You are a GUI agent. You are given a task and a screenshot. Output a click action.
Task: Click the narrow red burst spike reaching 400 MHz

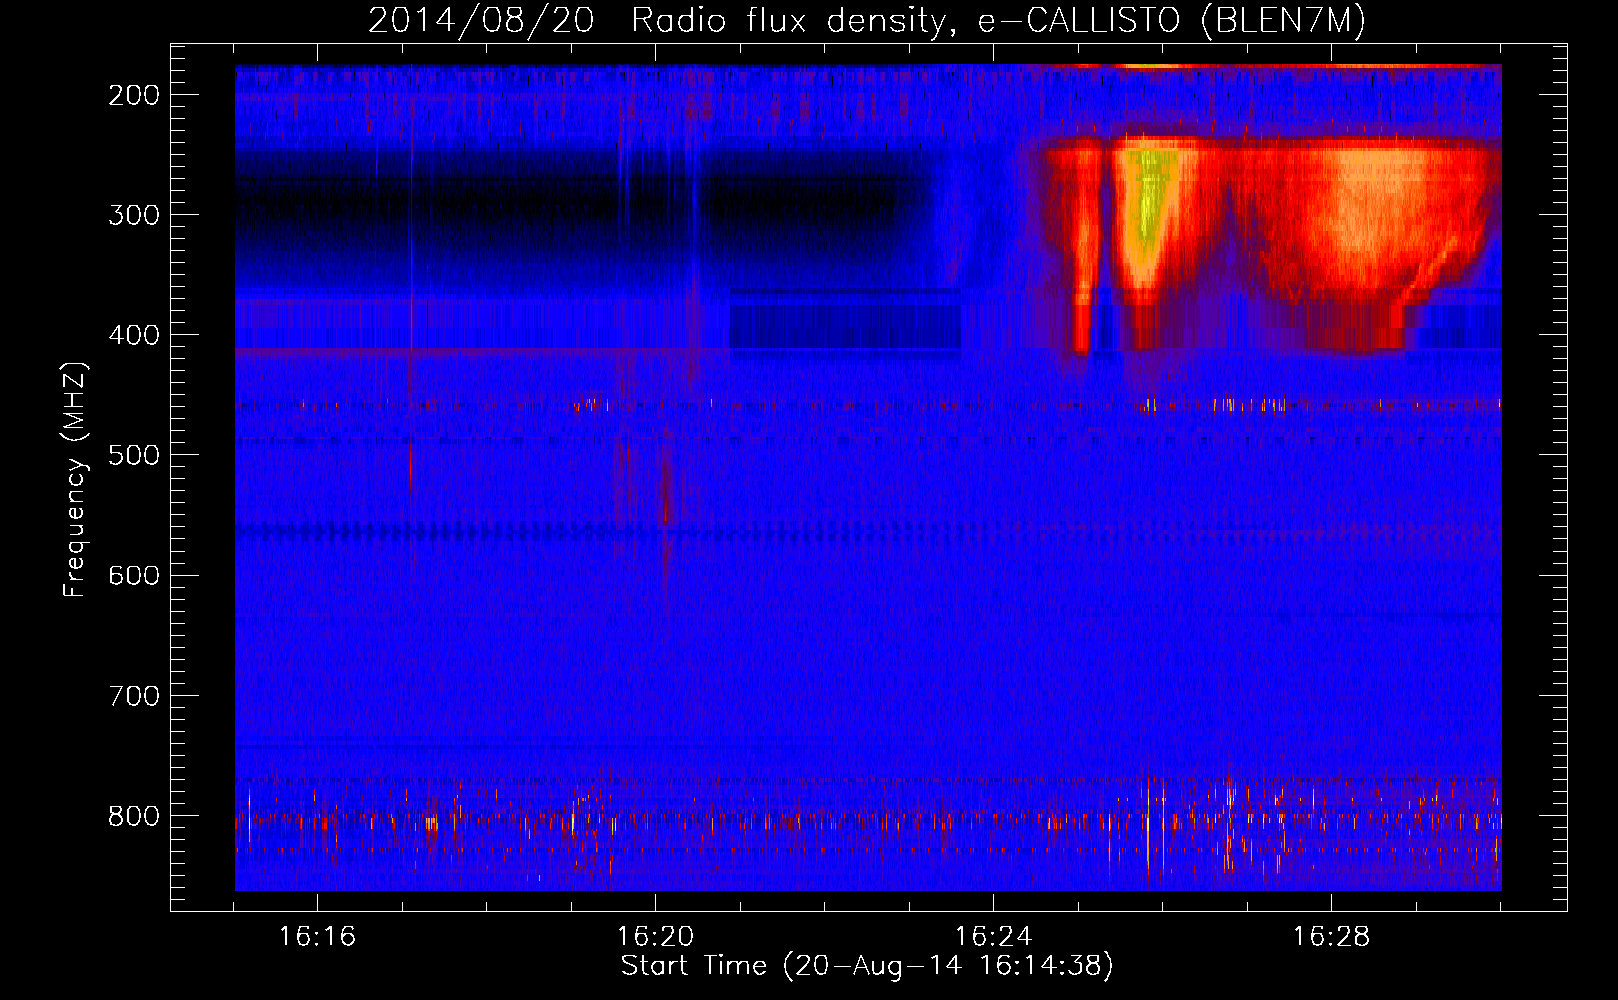(x=1082, y=260)
